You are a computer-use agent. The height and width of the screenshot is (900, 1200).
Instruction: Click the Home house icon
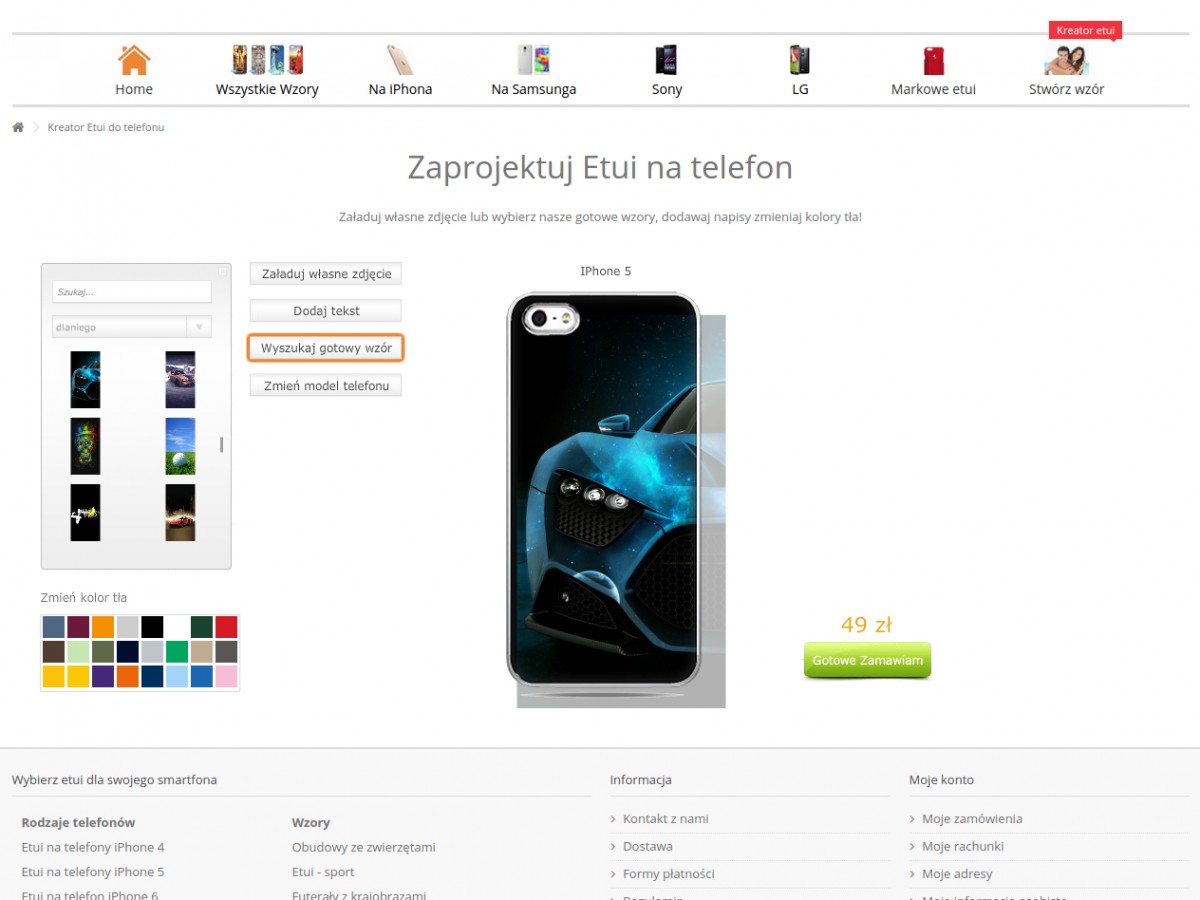(x=134, y=60)
